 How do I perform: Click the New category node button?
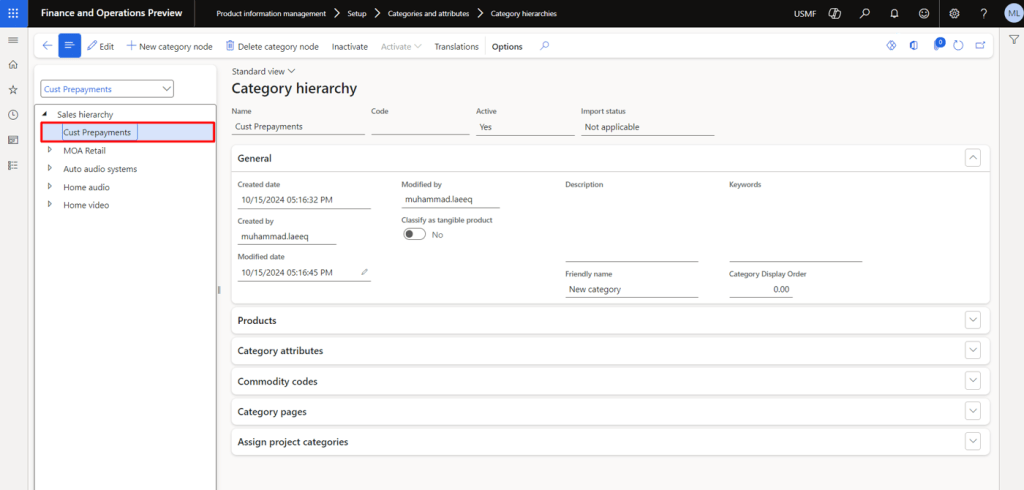coord(171,47)
